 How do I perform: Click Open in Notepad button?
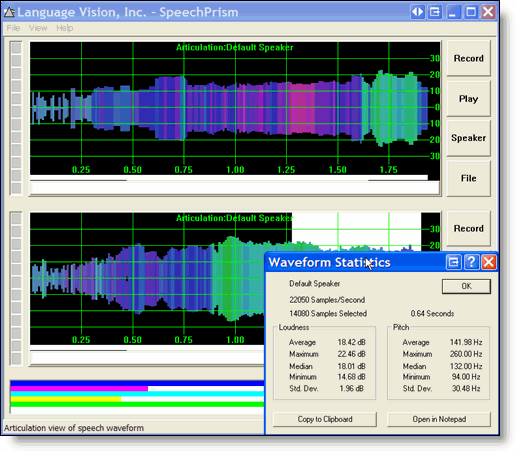(x=439, y=419)
